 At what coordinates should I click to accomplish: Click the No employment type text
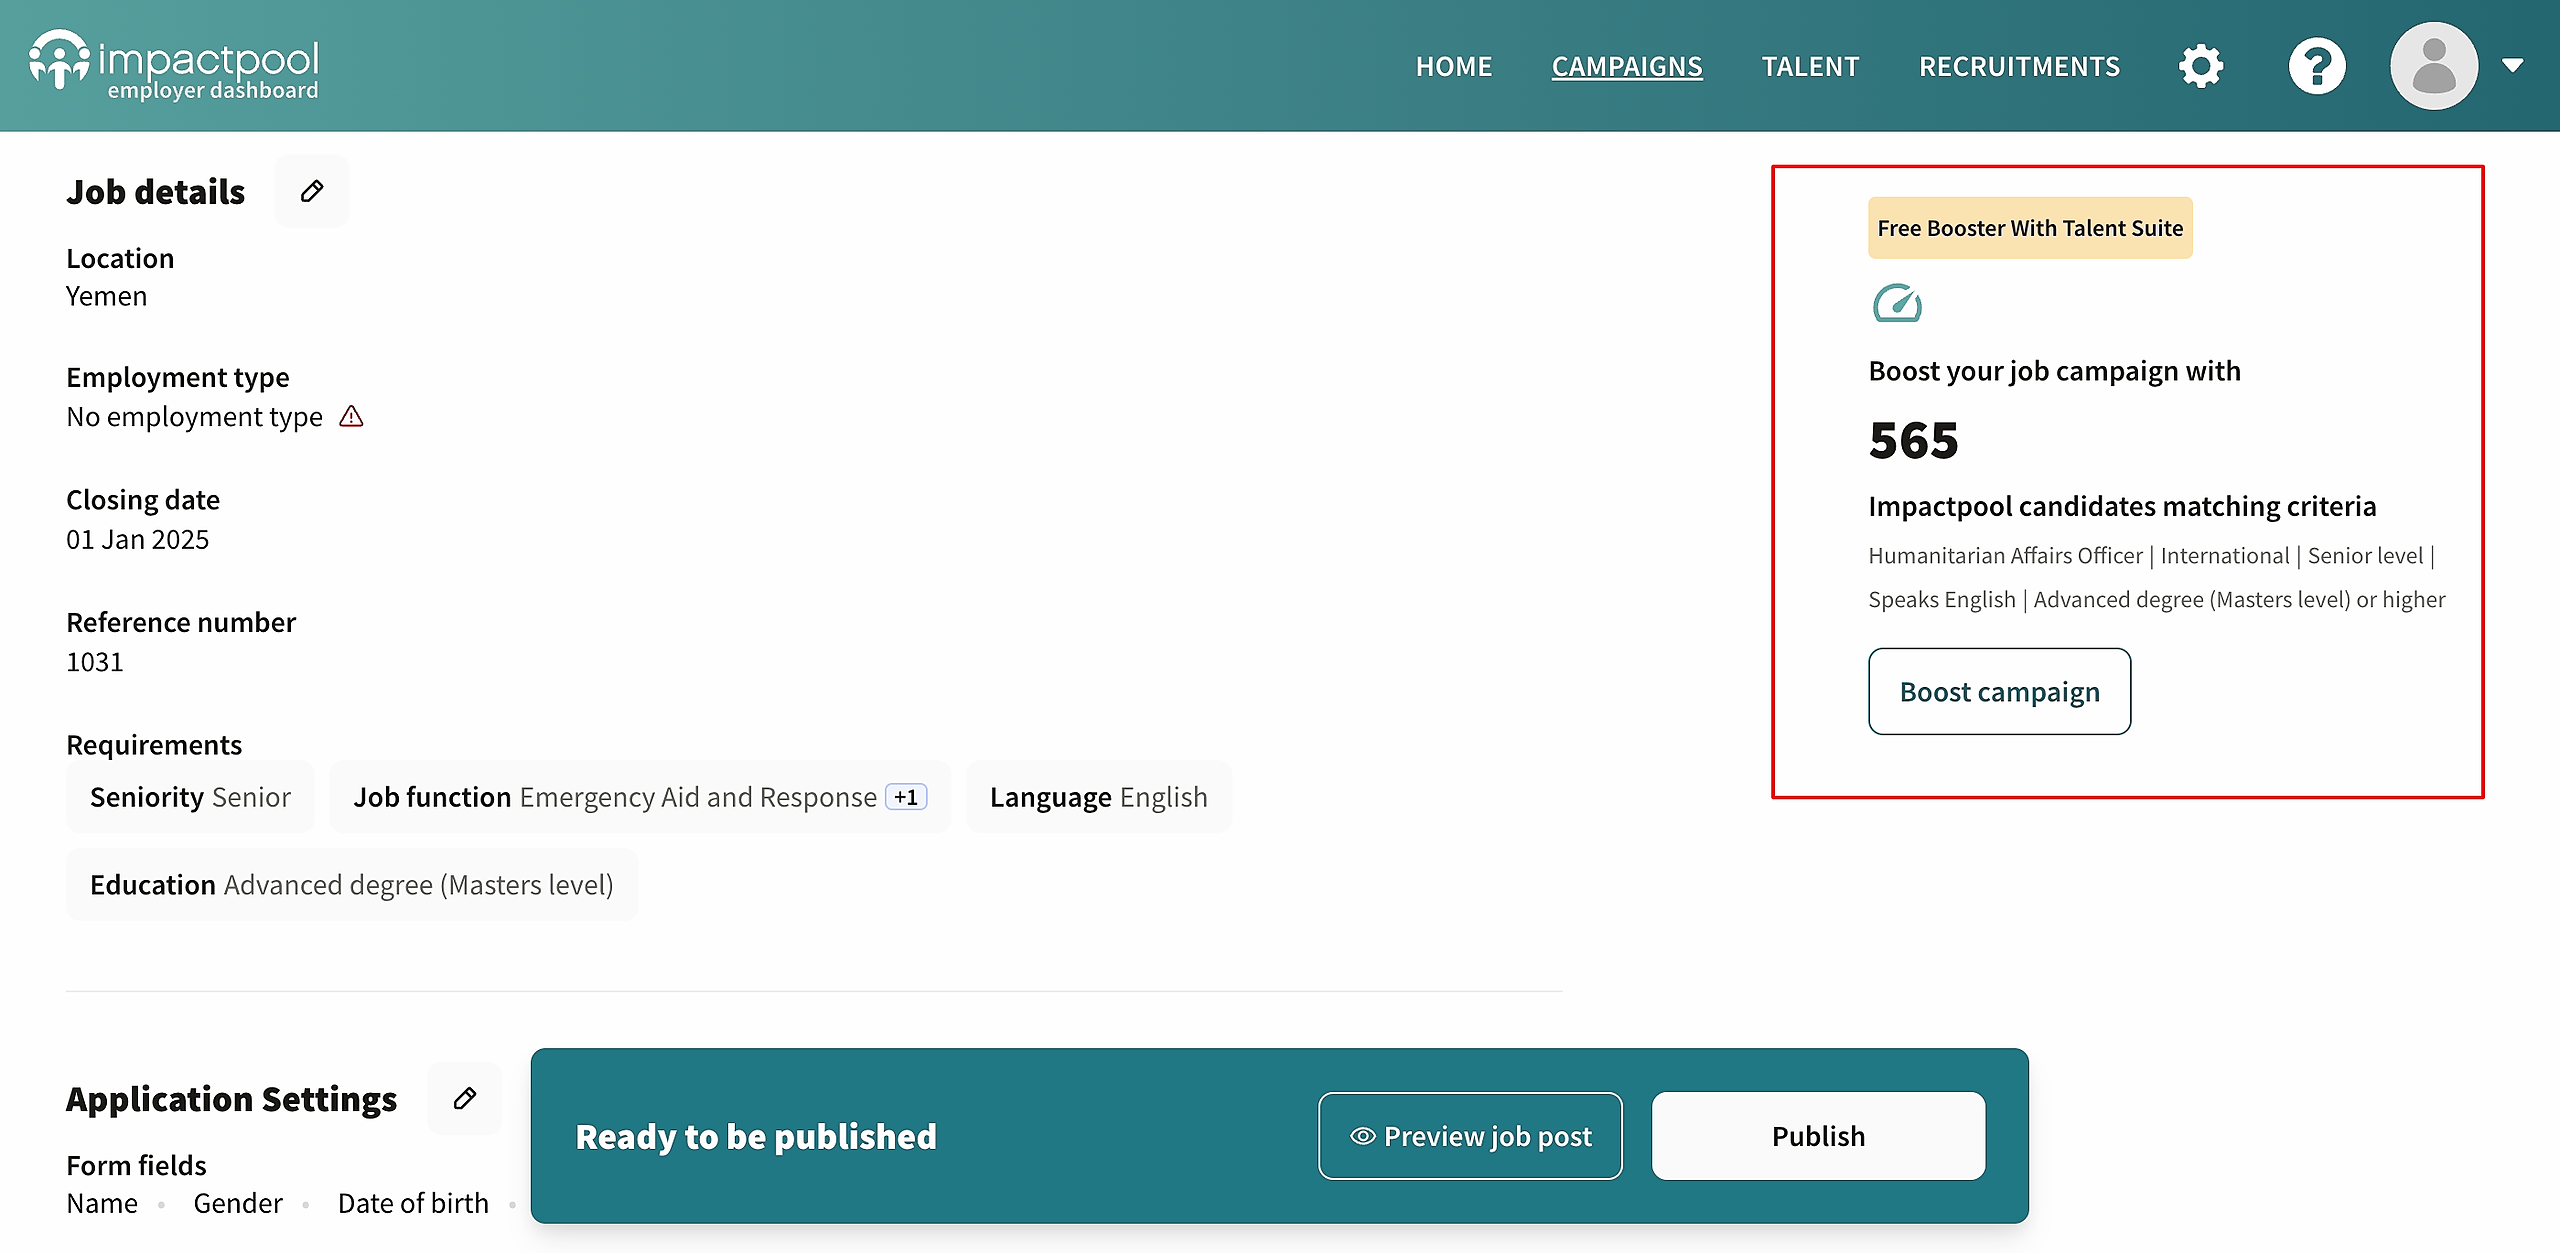click(x=194, y=416)
